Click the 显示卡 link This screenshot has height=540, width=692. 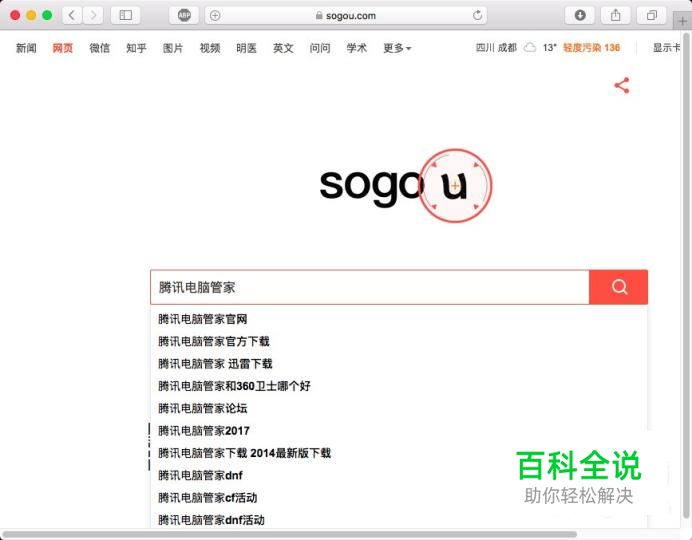pos(666,47)
